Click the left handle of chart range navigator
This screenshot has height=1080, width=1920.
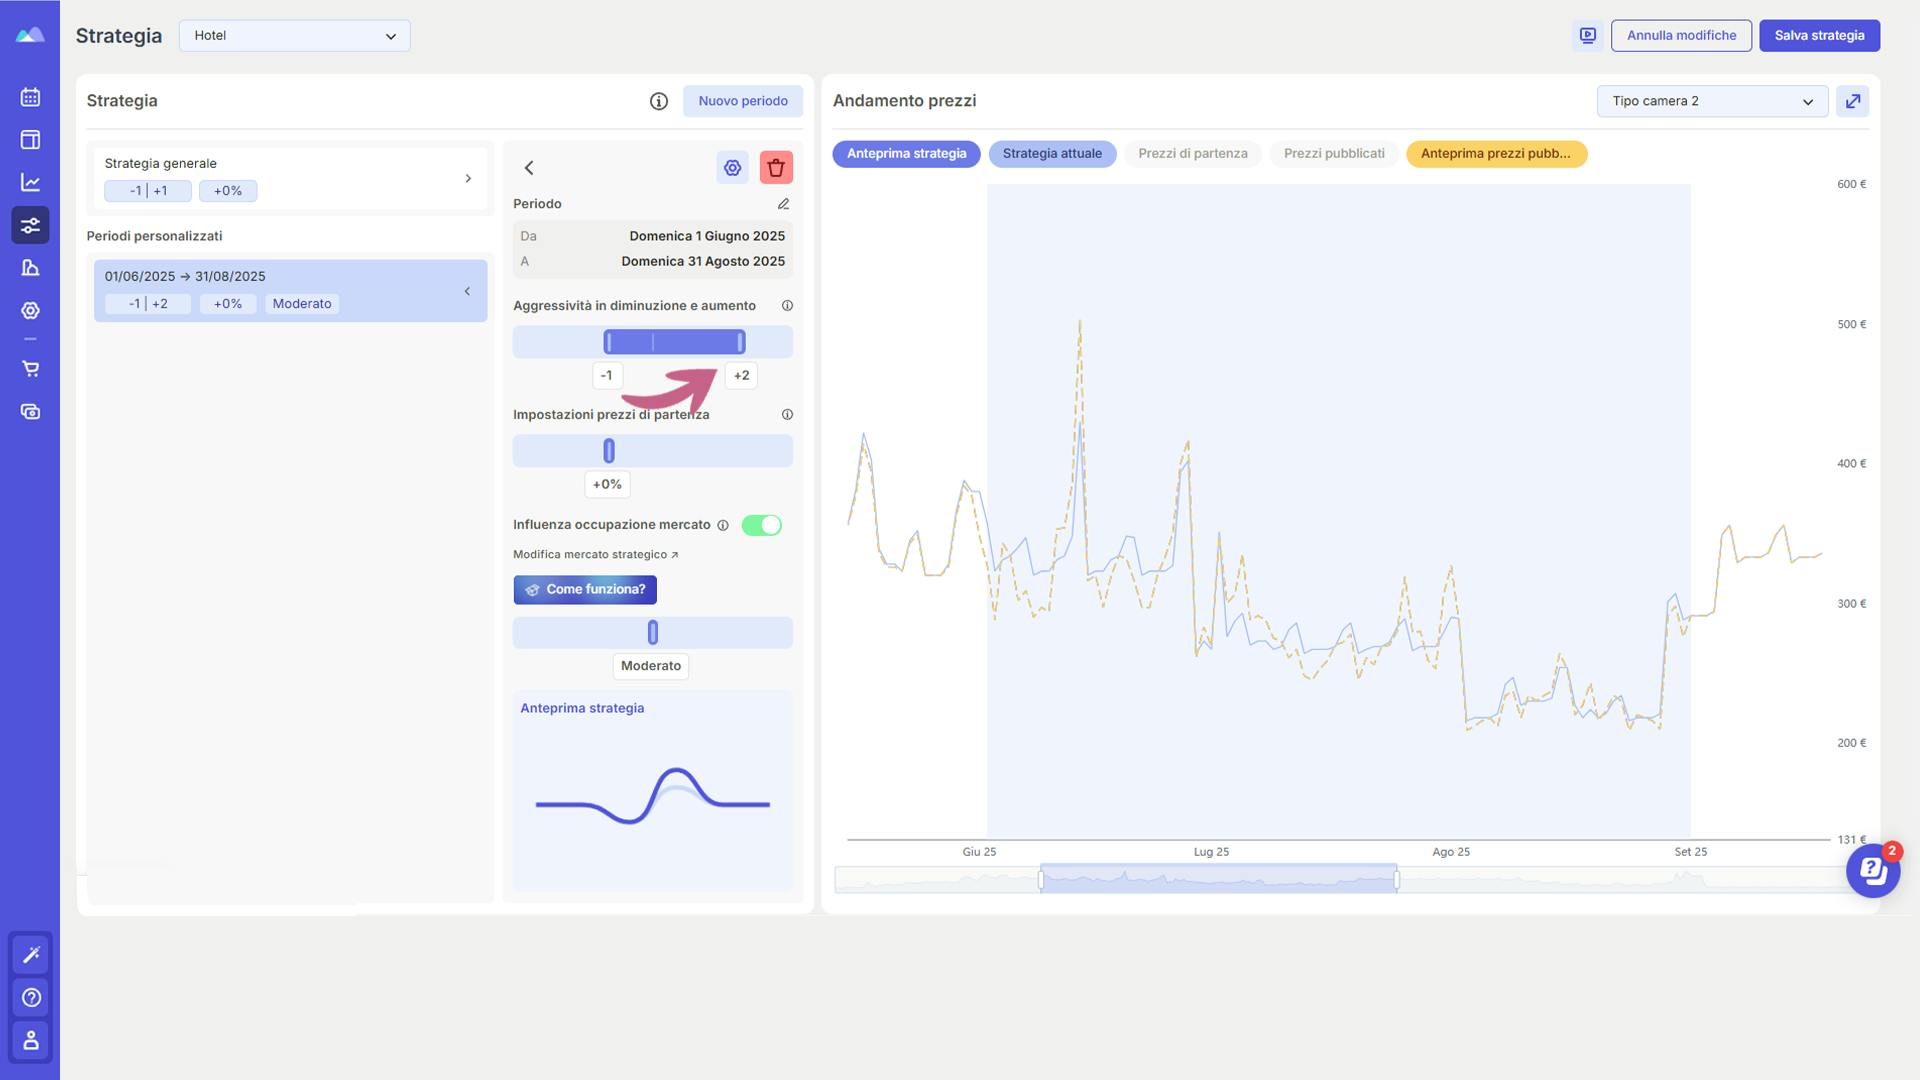(1041, 880)
